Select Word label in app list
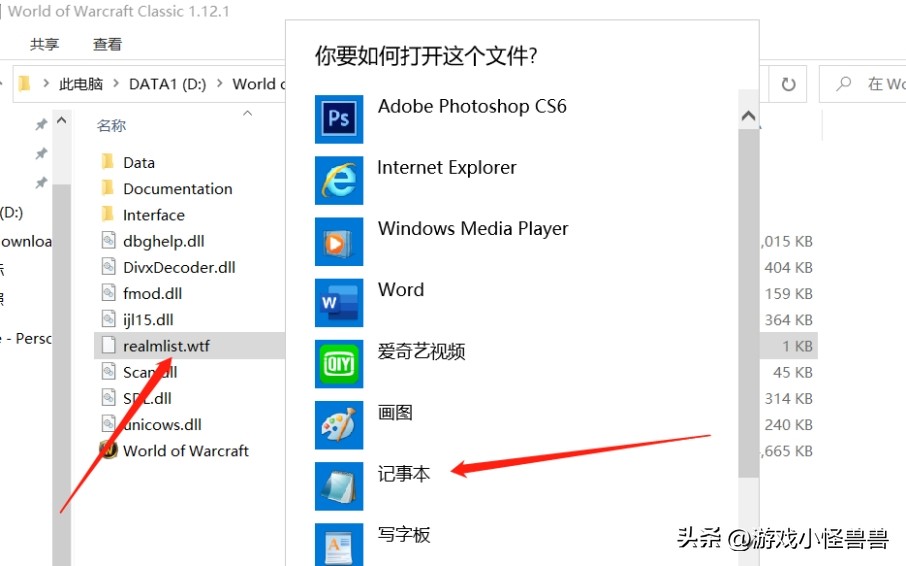The image size is (906, 566). click(x=401, y=290)
